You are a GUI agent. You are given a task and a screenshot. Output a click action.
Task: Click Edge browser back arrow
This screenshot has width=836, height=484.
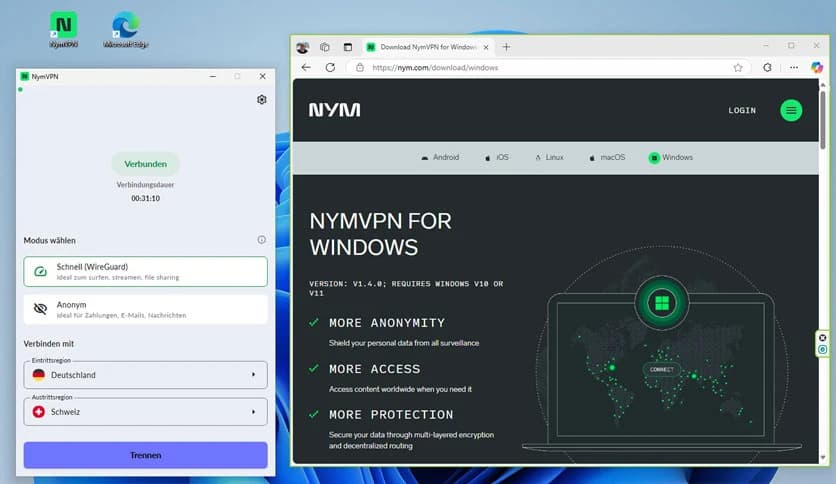[x=306, y=68]
